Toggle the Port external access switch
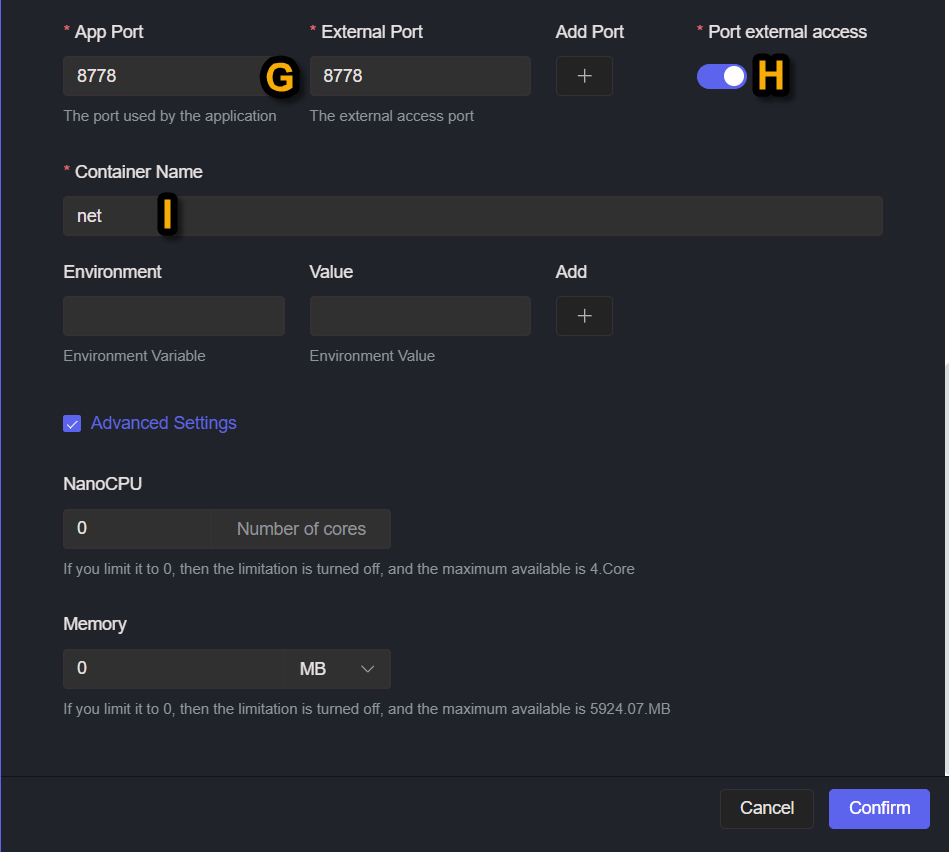This screenshot has width=949, height=852. 721,76
